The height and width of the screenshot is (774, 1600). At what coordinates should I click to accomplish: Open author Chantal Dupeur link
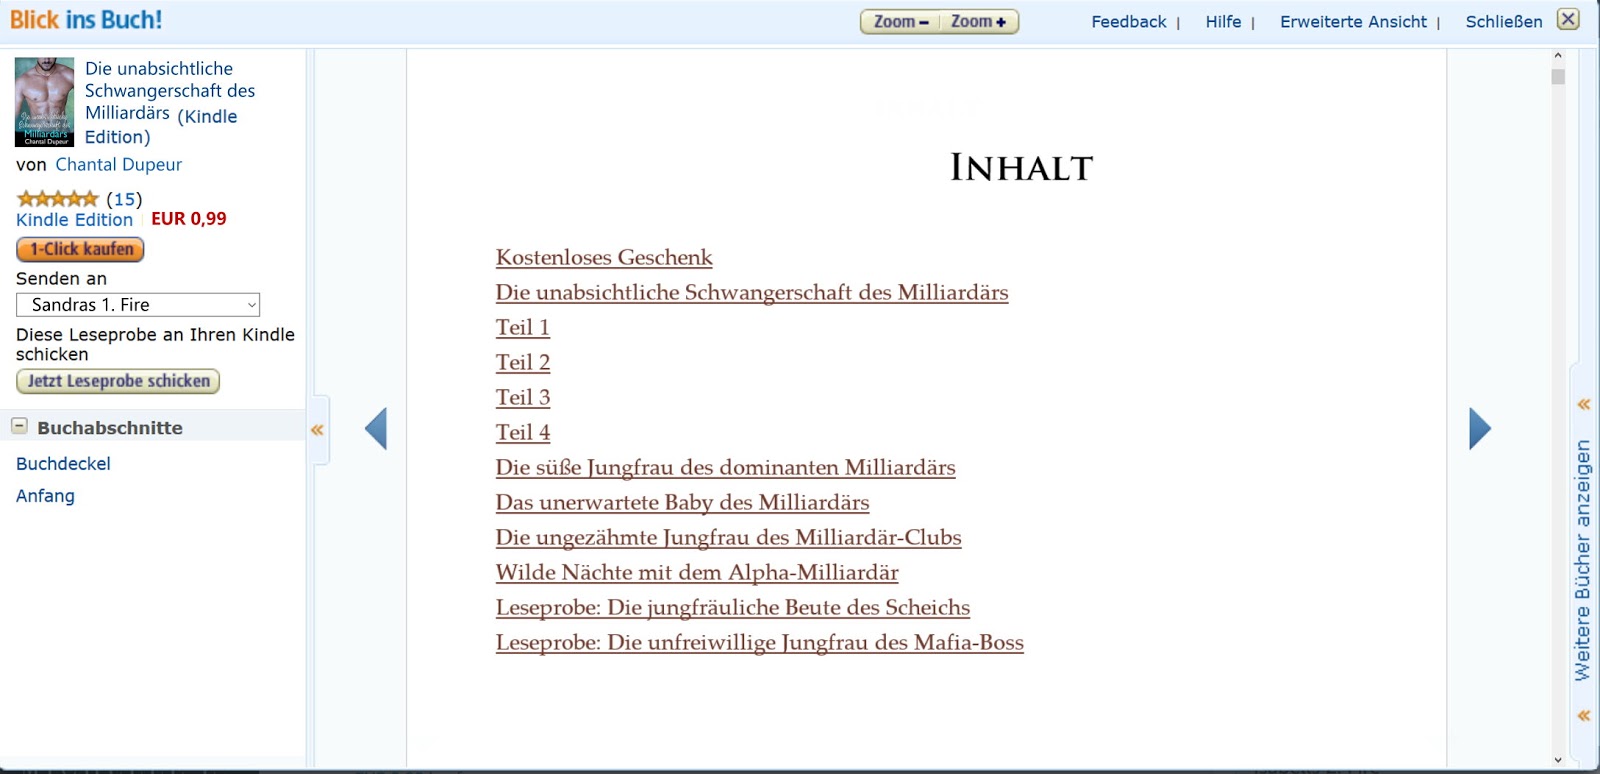coord(118,165)
